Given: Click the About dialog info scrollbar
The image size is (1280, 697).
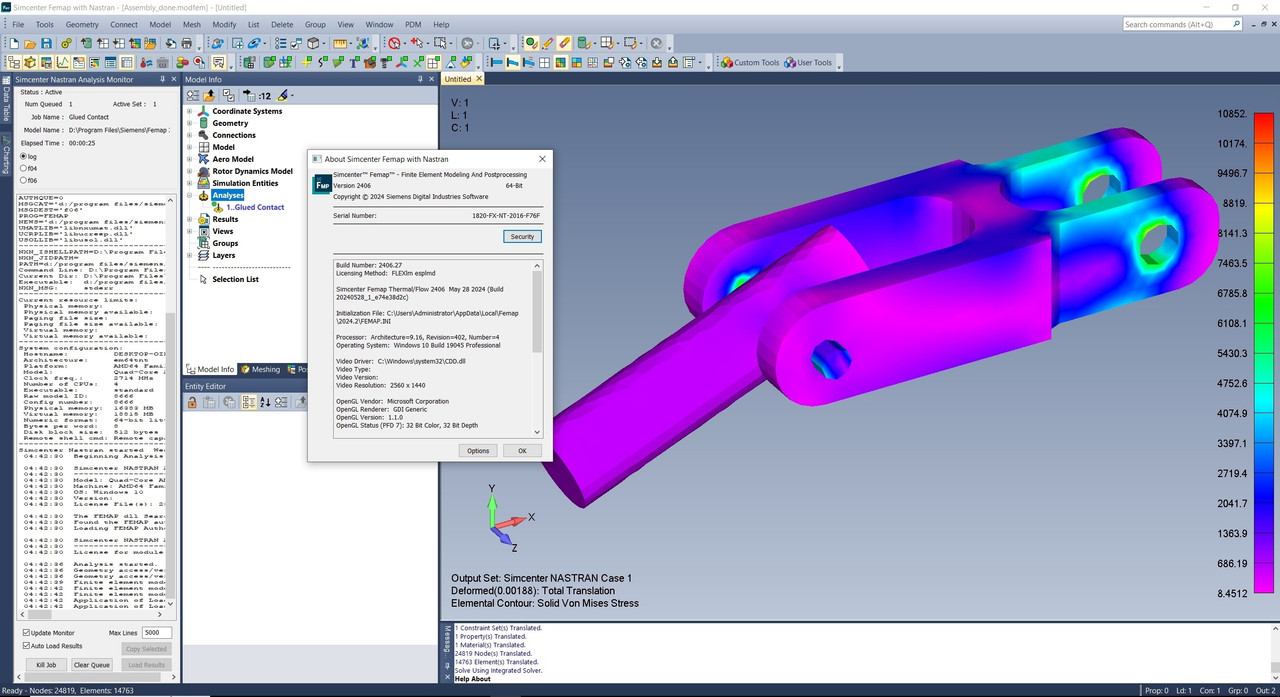Looking at the screenshot, I should [538, 348].
